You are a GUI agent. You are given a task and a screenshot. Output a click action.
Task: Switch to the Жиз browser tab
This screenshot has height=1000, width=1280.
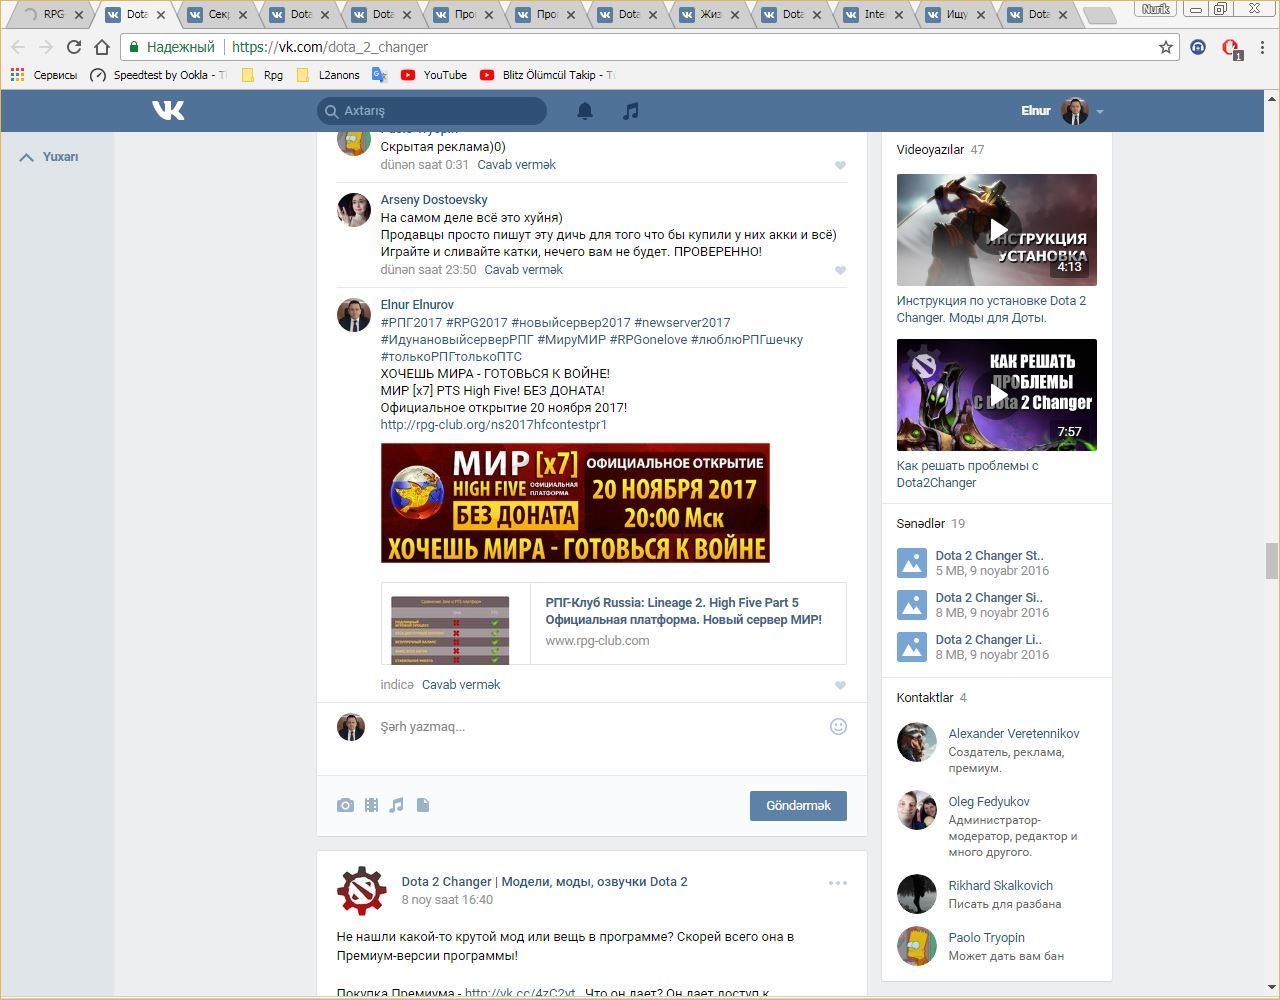coord(710,15)
